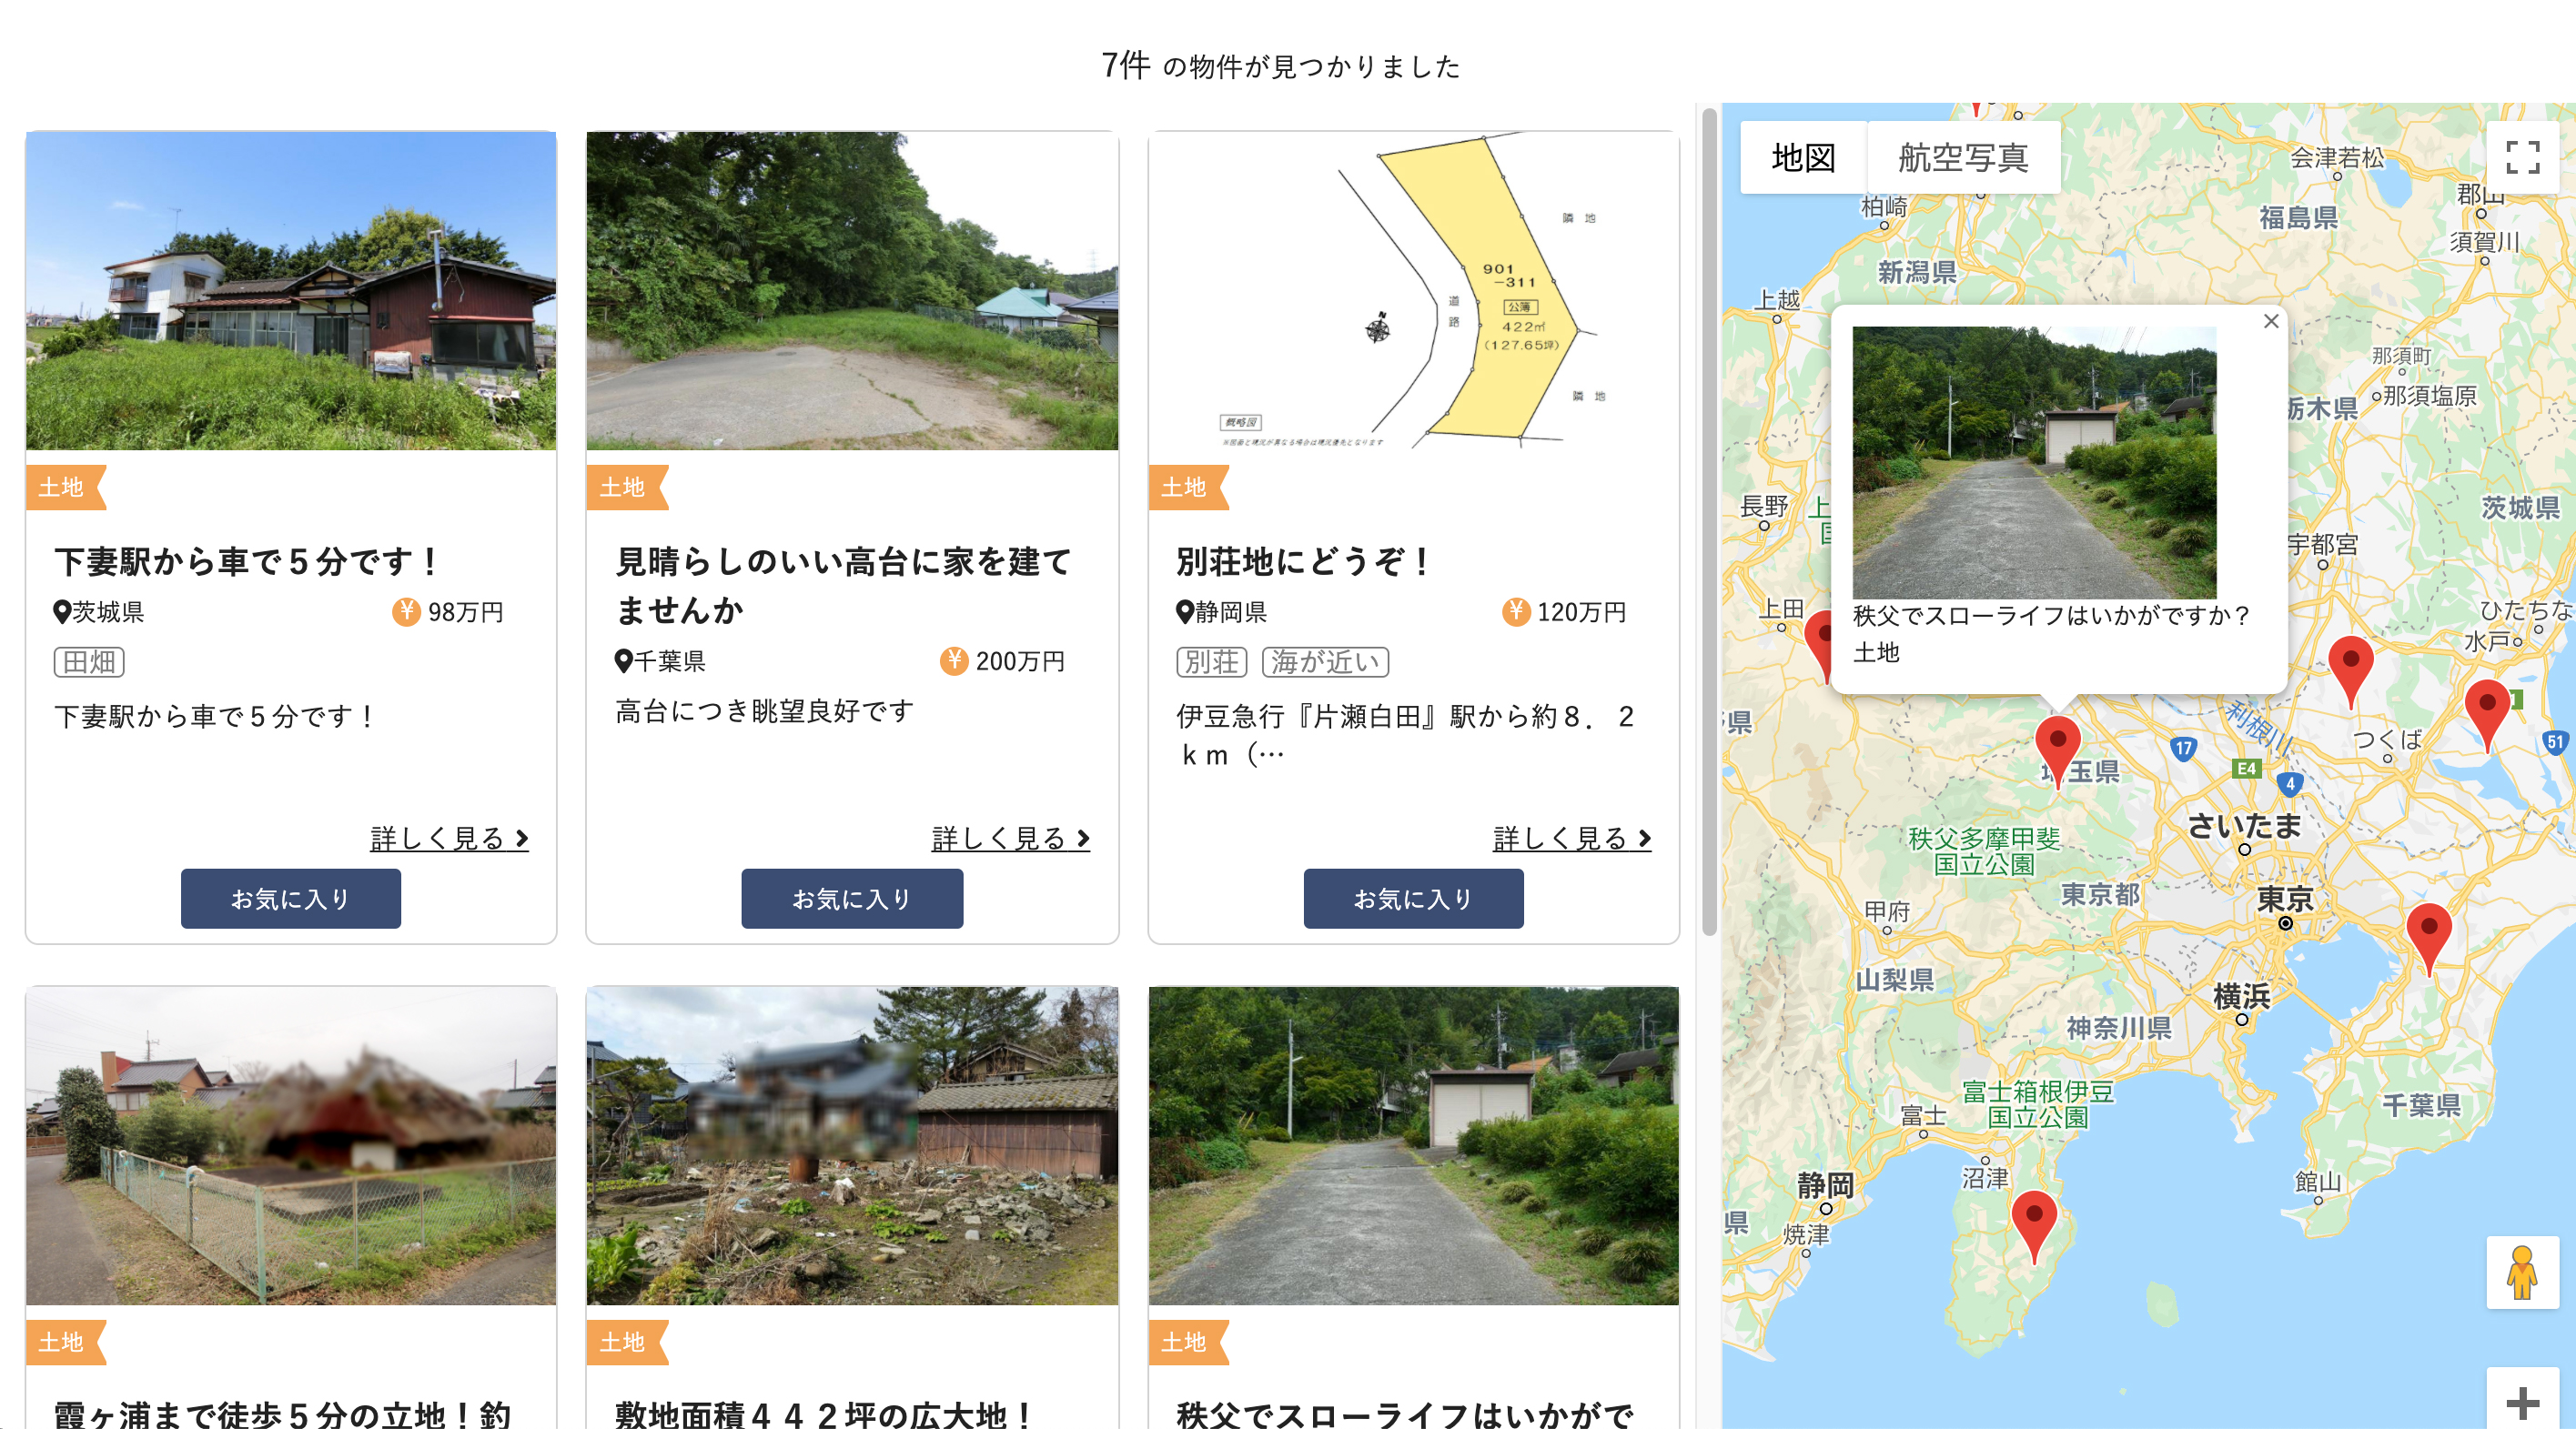Click the yen icon beside 98万円
The image size is (2576, 1429).
tap(406, 611)
